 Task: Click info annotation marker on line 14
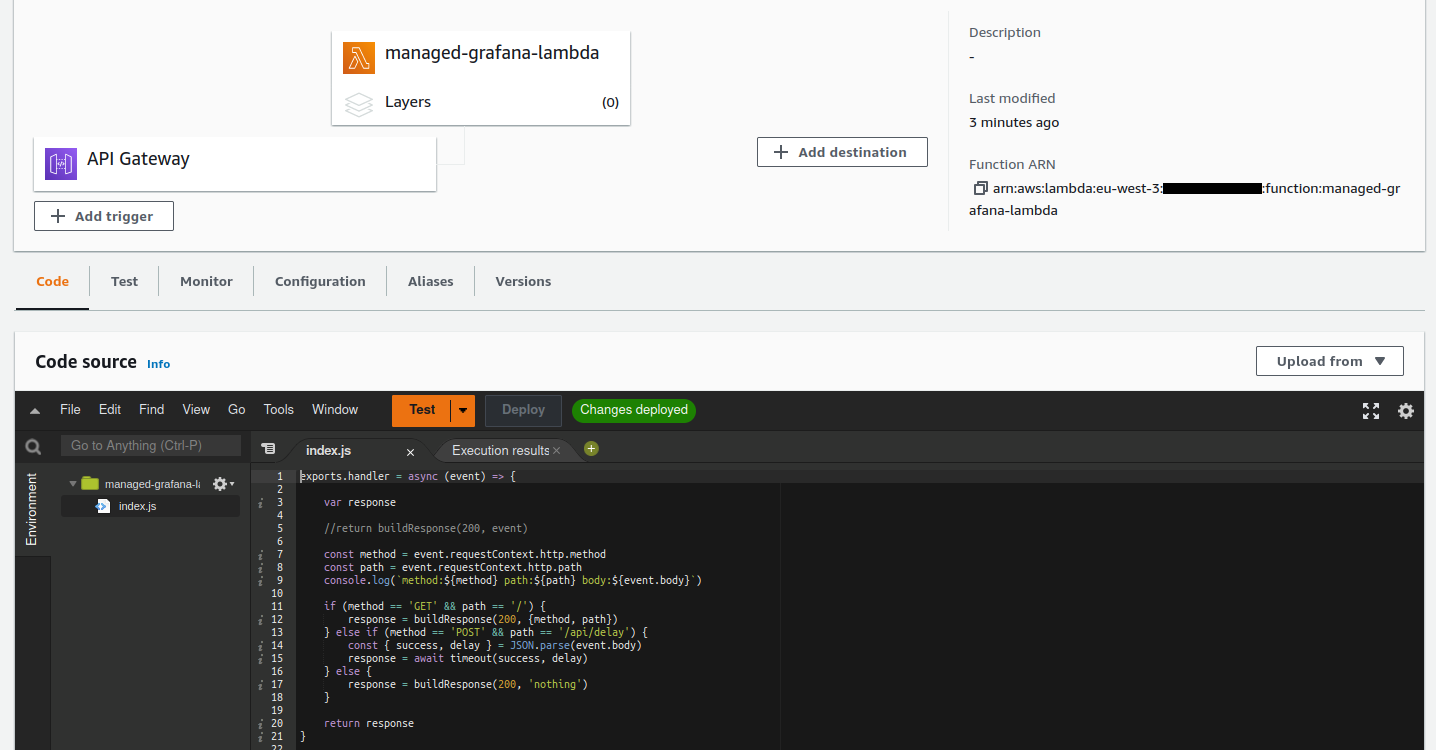pos(260,646)
